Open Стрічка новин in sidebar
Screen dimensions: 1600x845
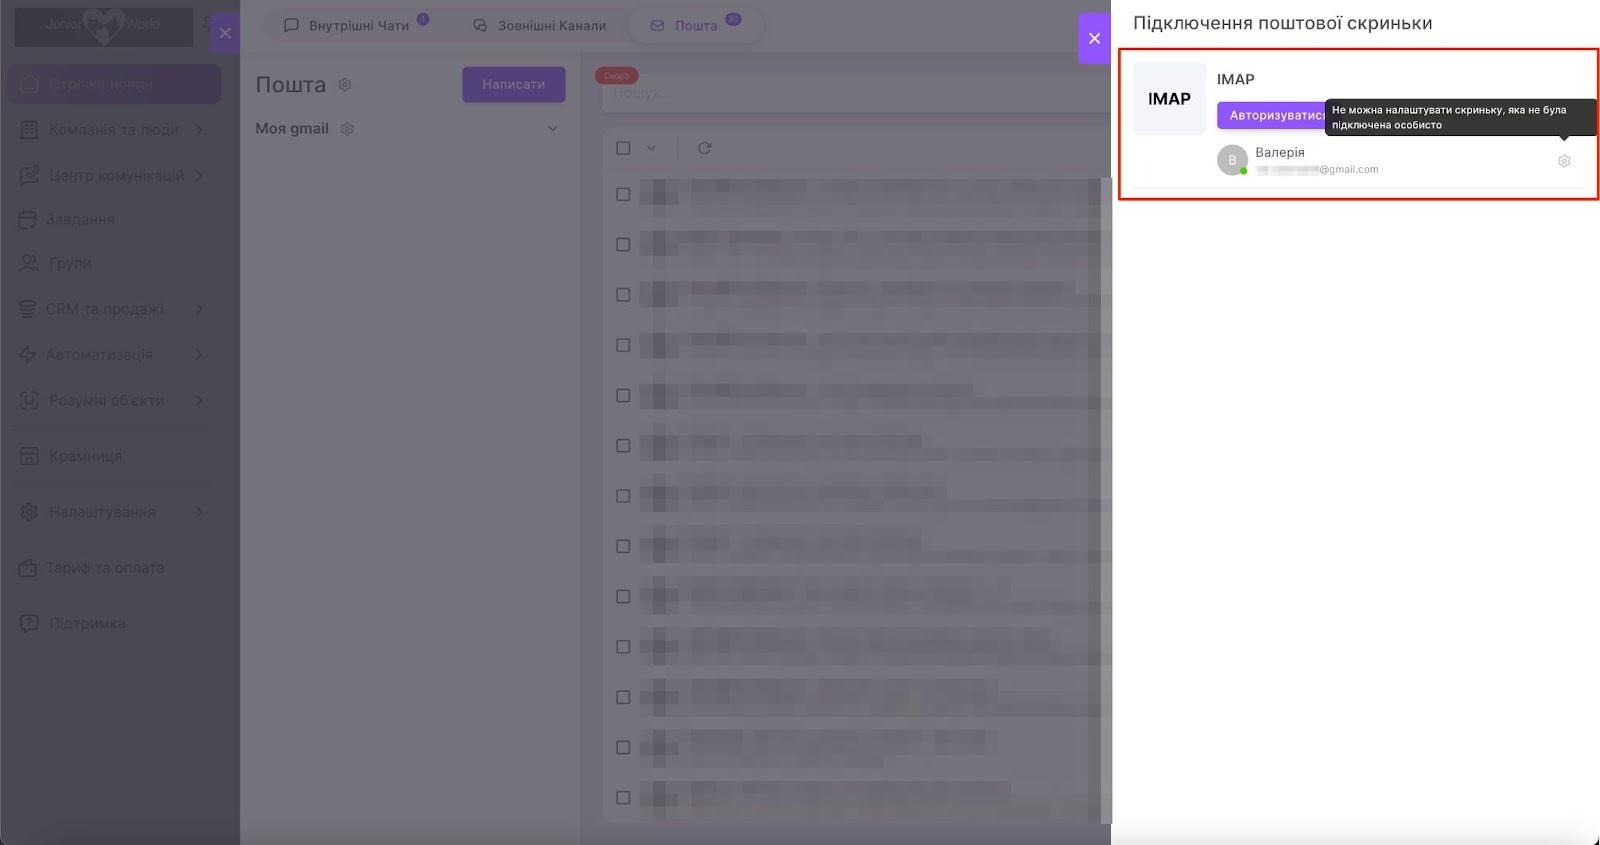pyautogui.click(x=114, y=84)
